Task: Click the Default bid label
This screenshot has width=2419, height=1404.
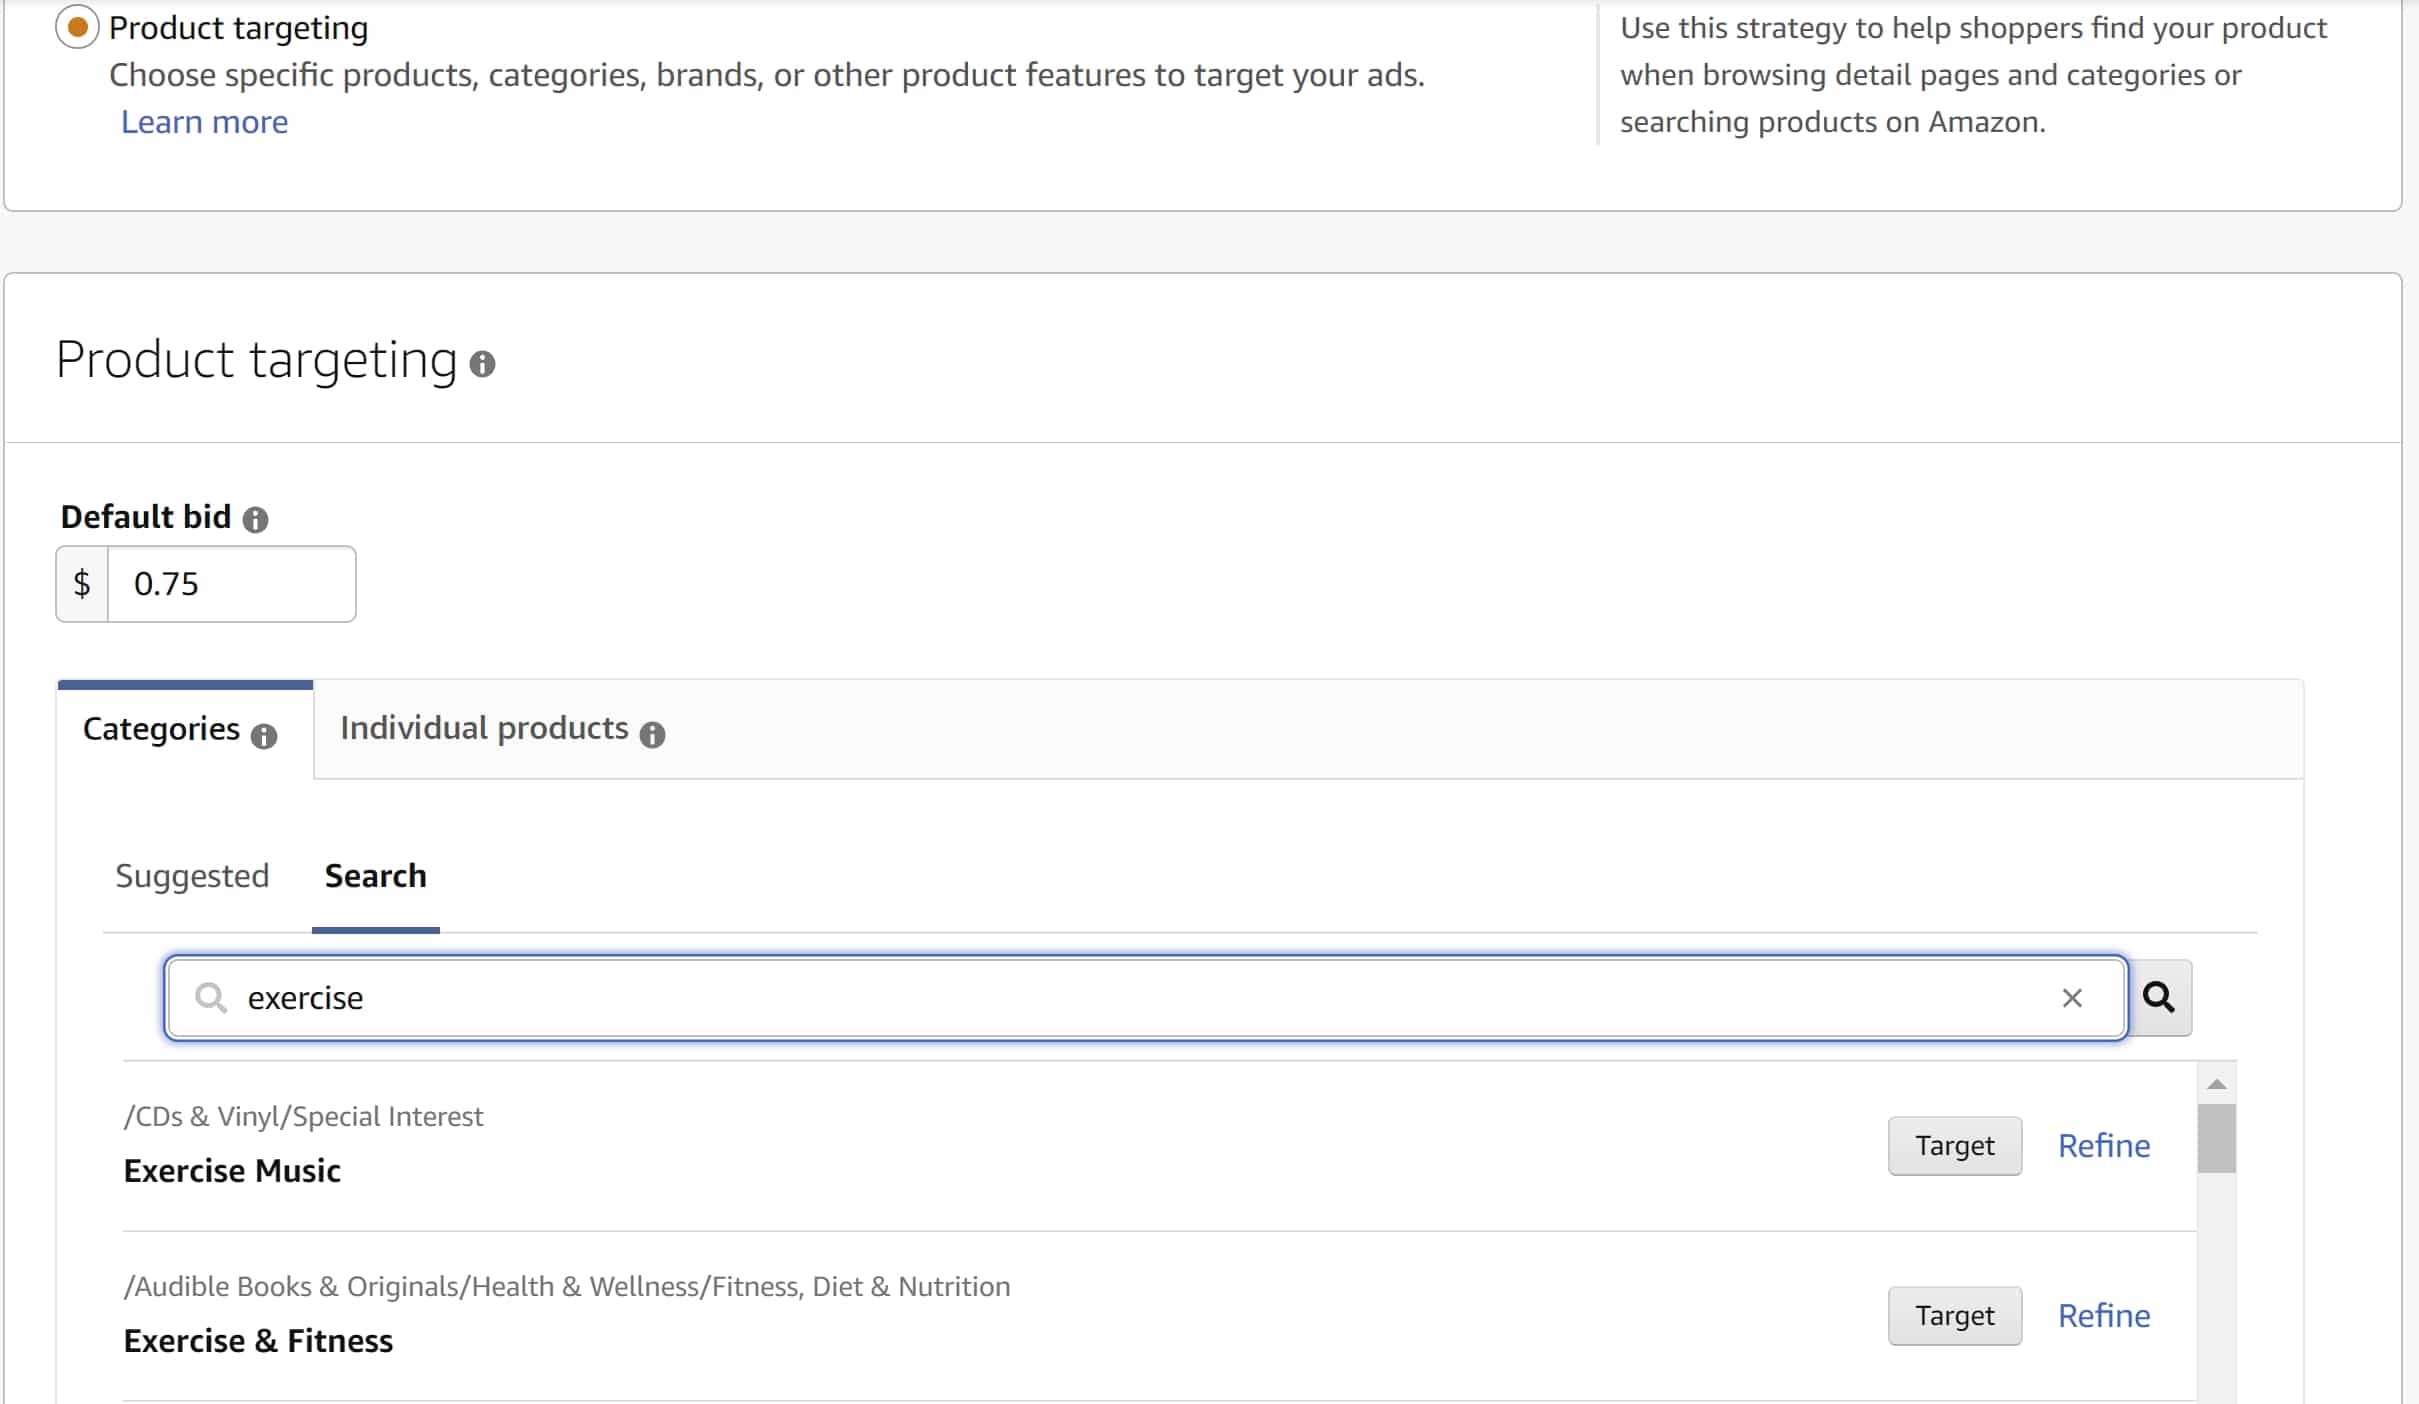Action: click(146, 518)
